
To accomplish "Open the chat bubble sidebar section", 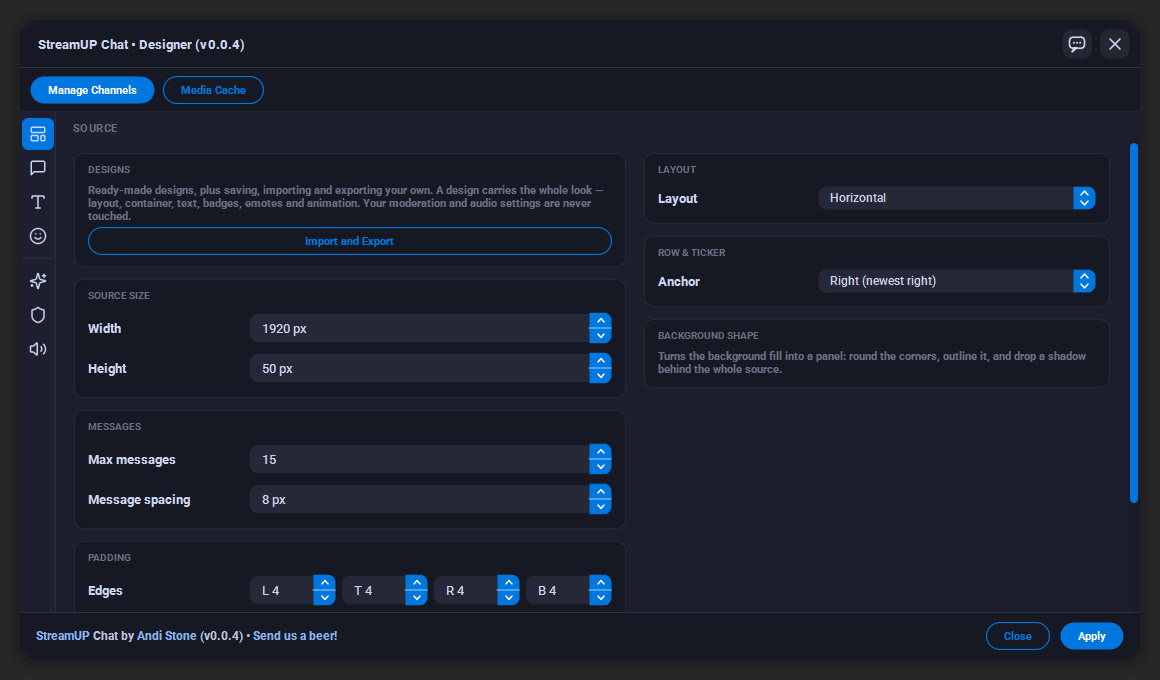I will (x=38, y=168).
